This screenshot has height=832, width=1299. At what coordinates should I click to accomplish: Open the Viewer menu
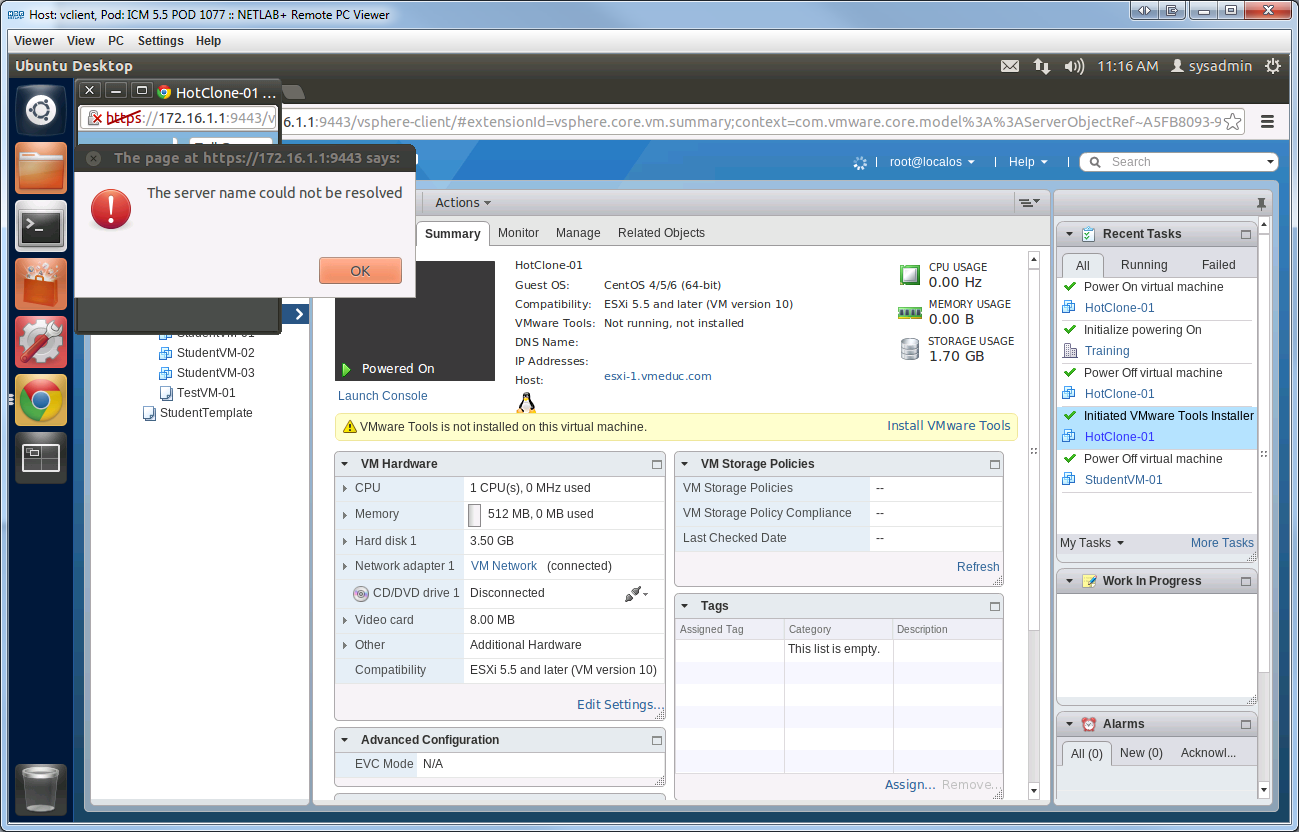(34, 41)
